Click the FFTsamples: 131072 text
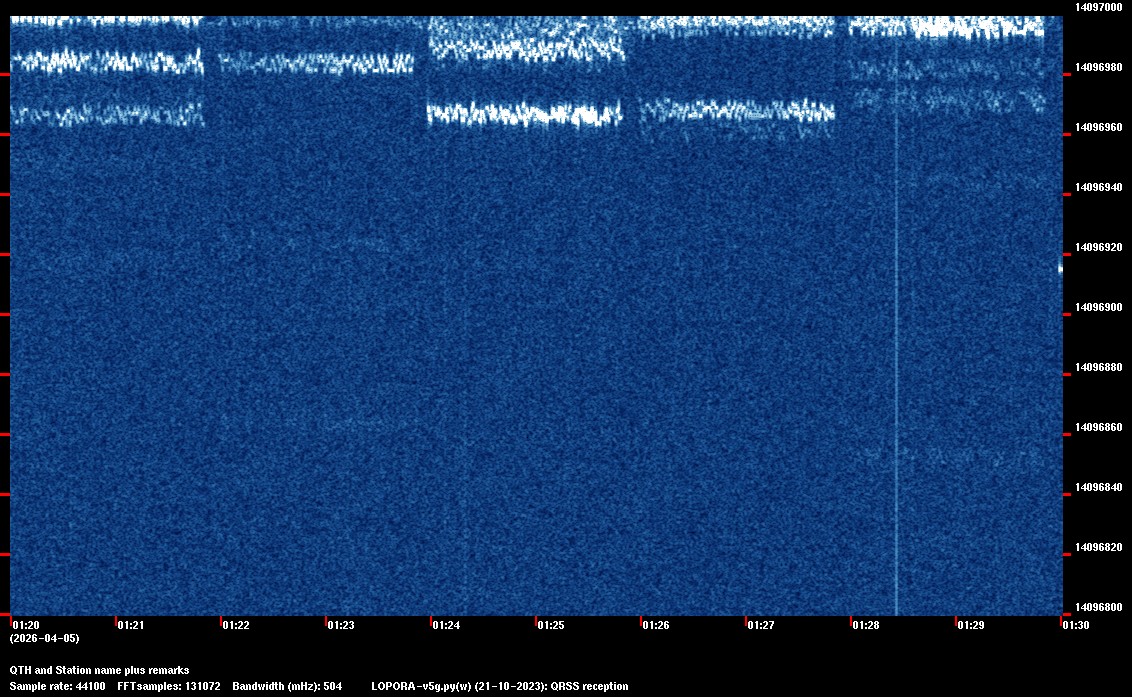The height and width of the screenshot is (697, 1132). coord(169,686)
